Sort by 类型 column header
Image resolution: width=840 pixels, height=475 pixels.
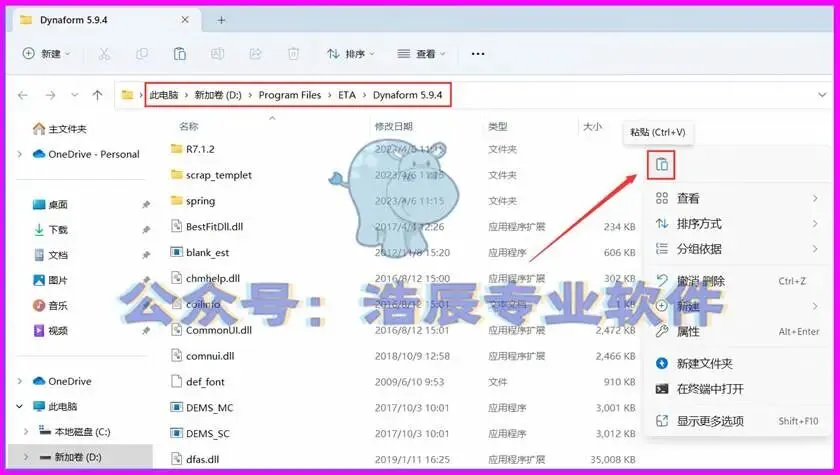point(498,126)
